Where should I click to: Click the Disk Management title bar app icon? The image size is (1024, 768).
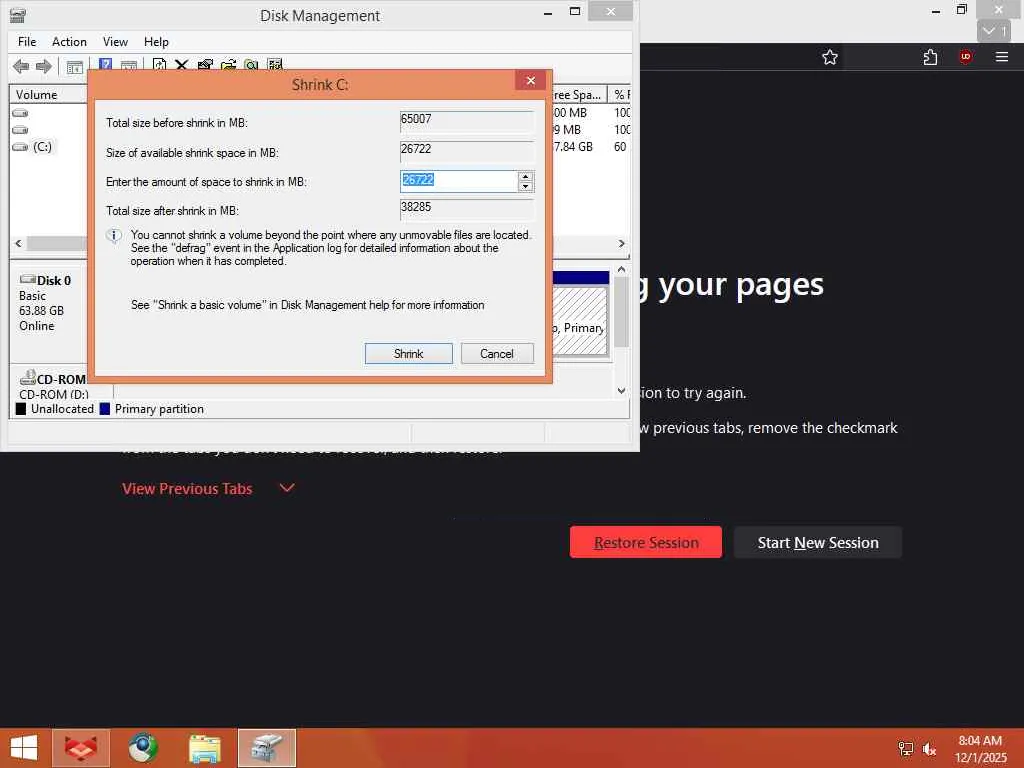[18, 15]
